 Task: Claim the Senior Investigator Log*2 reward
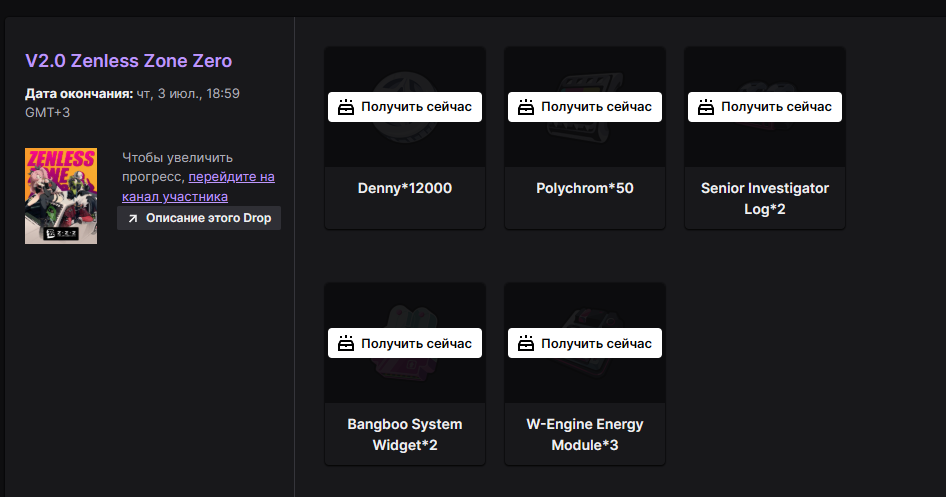[764, 107]
